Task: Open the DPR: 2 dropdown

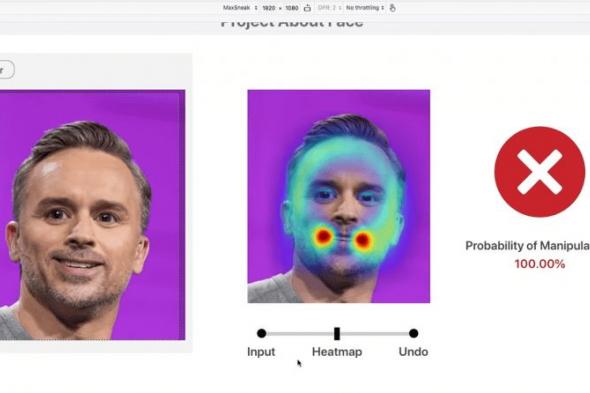Action: 329,8
